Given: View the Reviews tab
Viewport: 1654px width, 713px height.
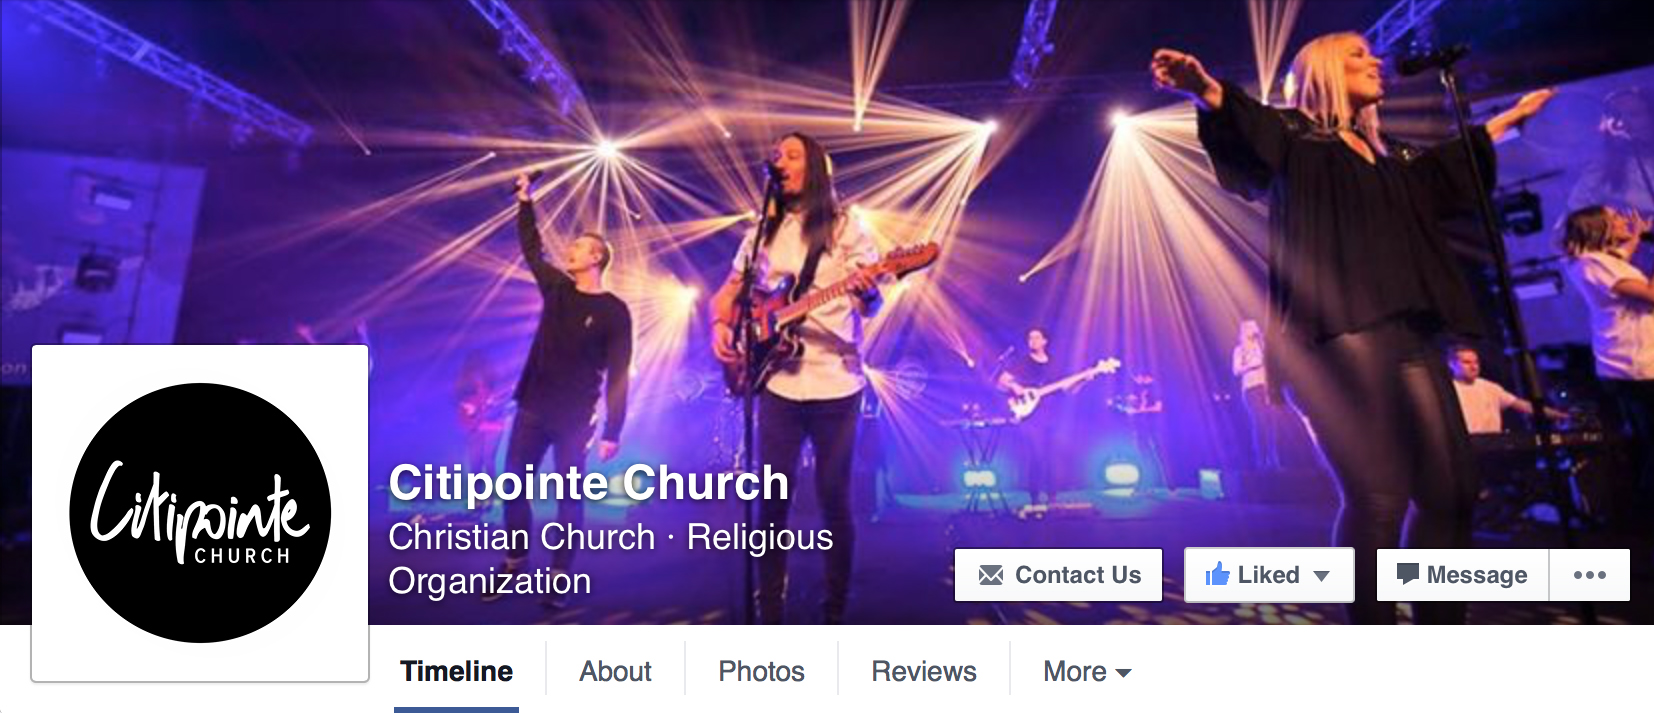Looking at the screenshot, I should click(x=924, y=671).
